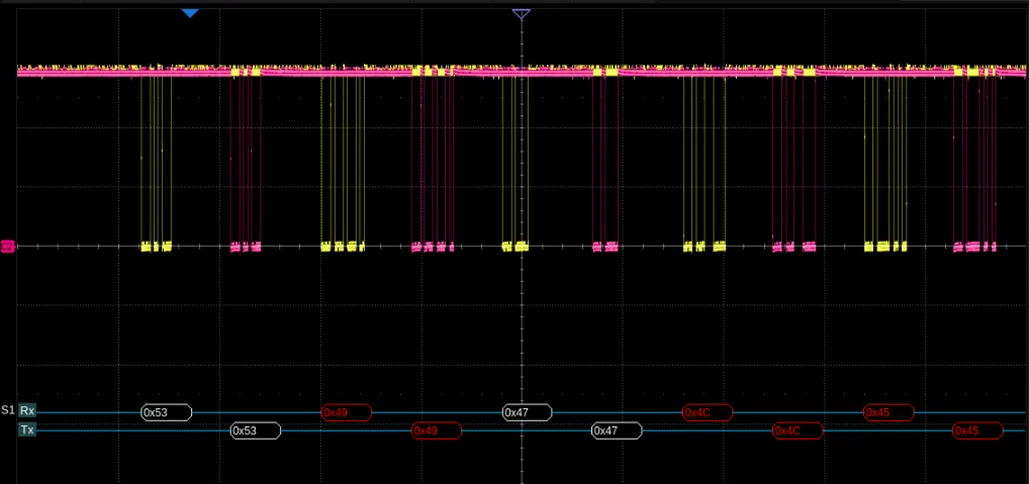Click the 0x4C packet on Tx row
The width and height of the screenshot is (1029, 484).
[798, 431]
